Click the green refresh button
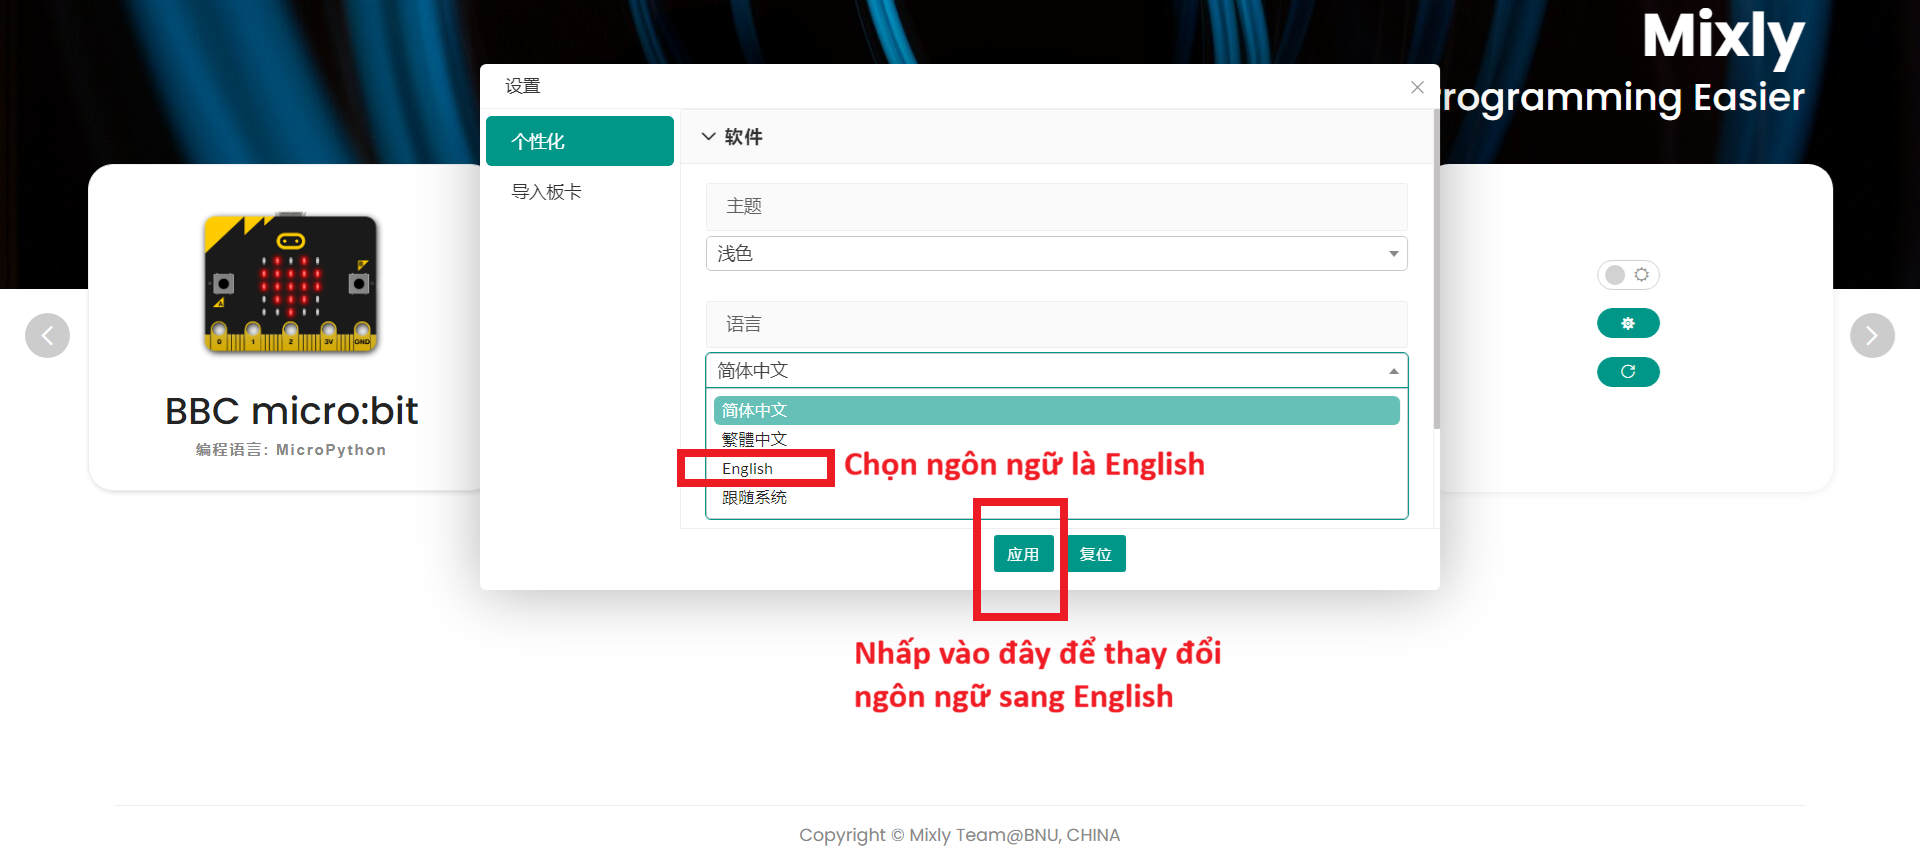 pyautogui.click(x=1628, y=372)
